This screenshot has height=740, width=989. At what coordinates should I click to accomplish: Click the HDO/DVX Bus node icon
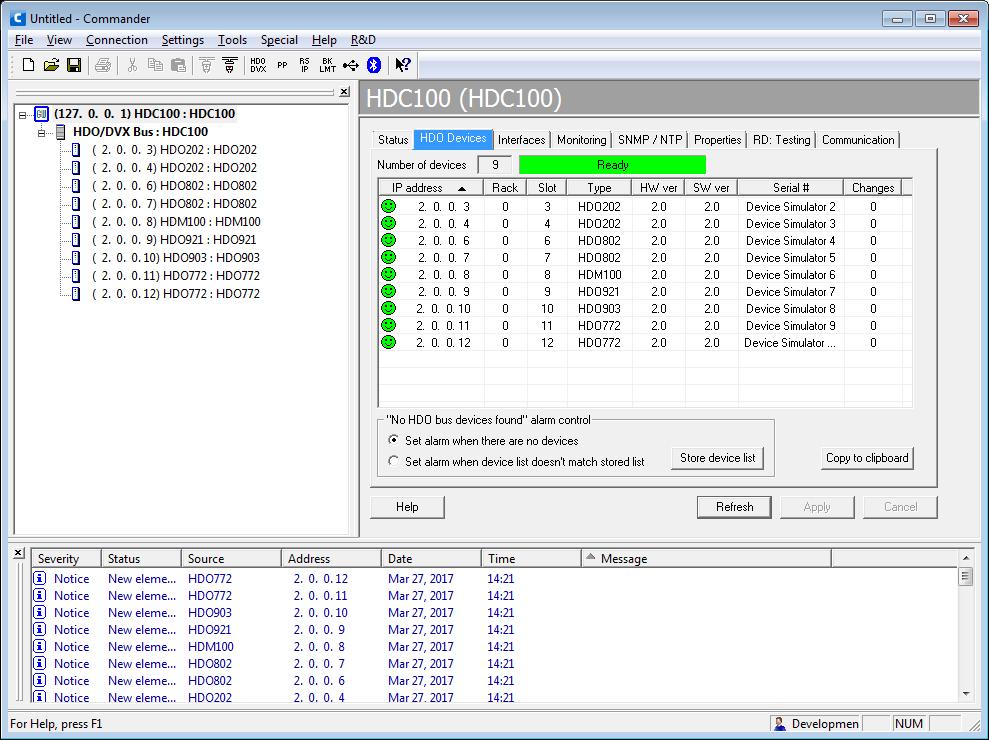(61, 132)
